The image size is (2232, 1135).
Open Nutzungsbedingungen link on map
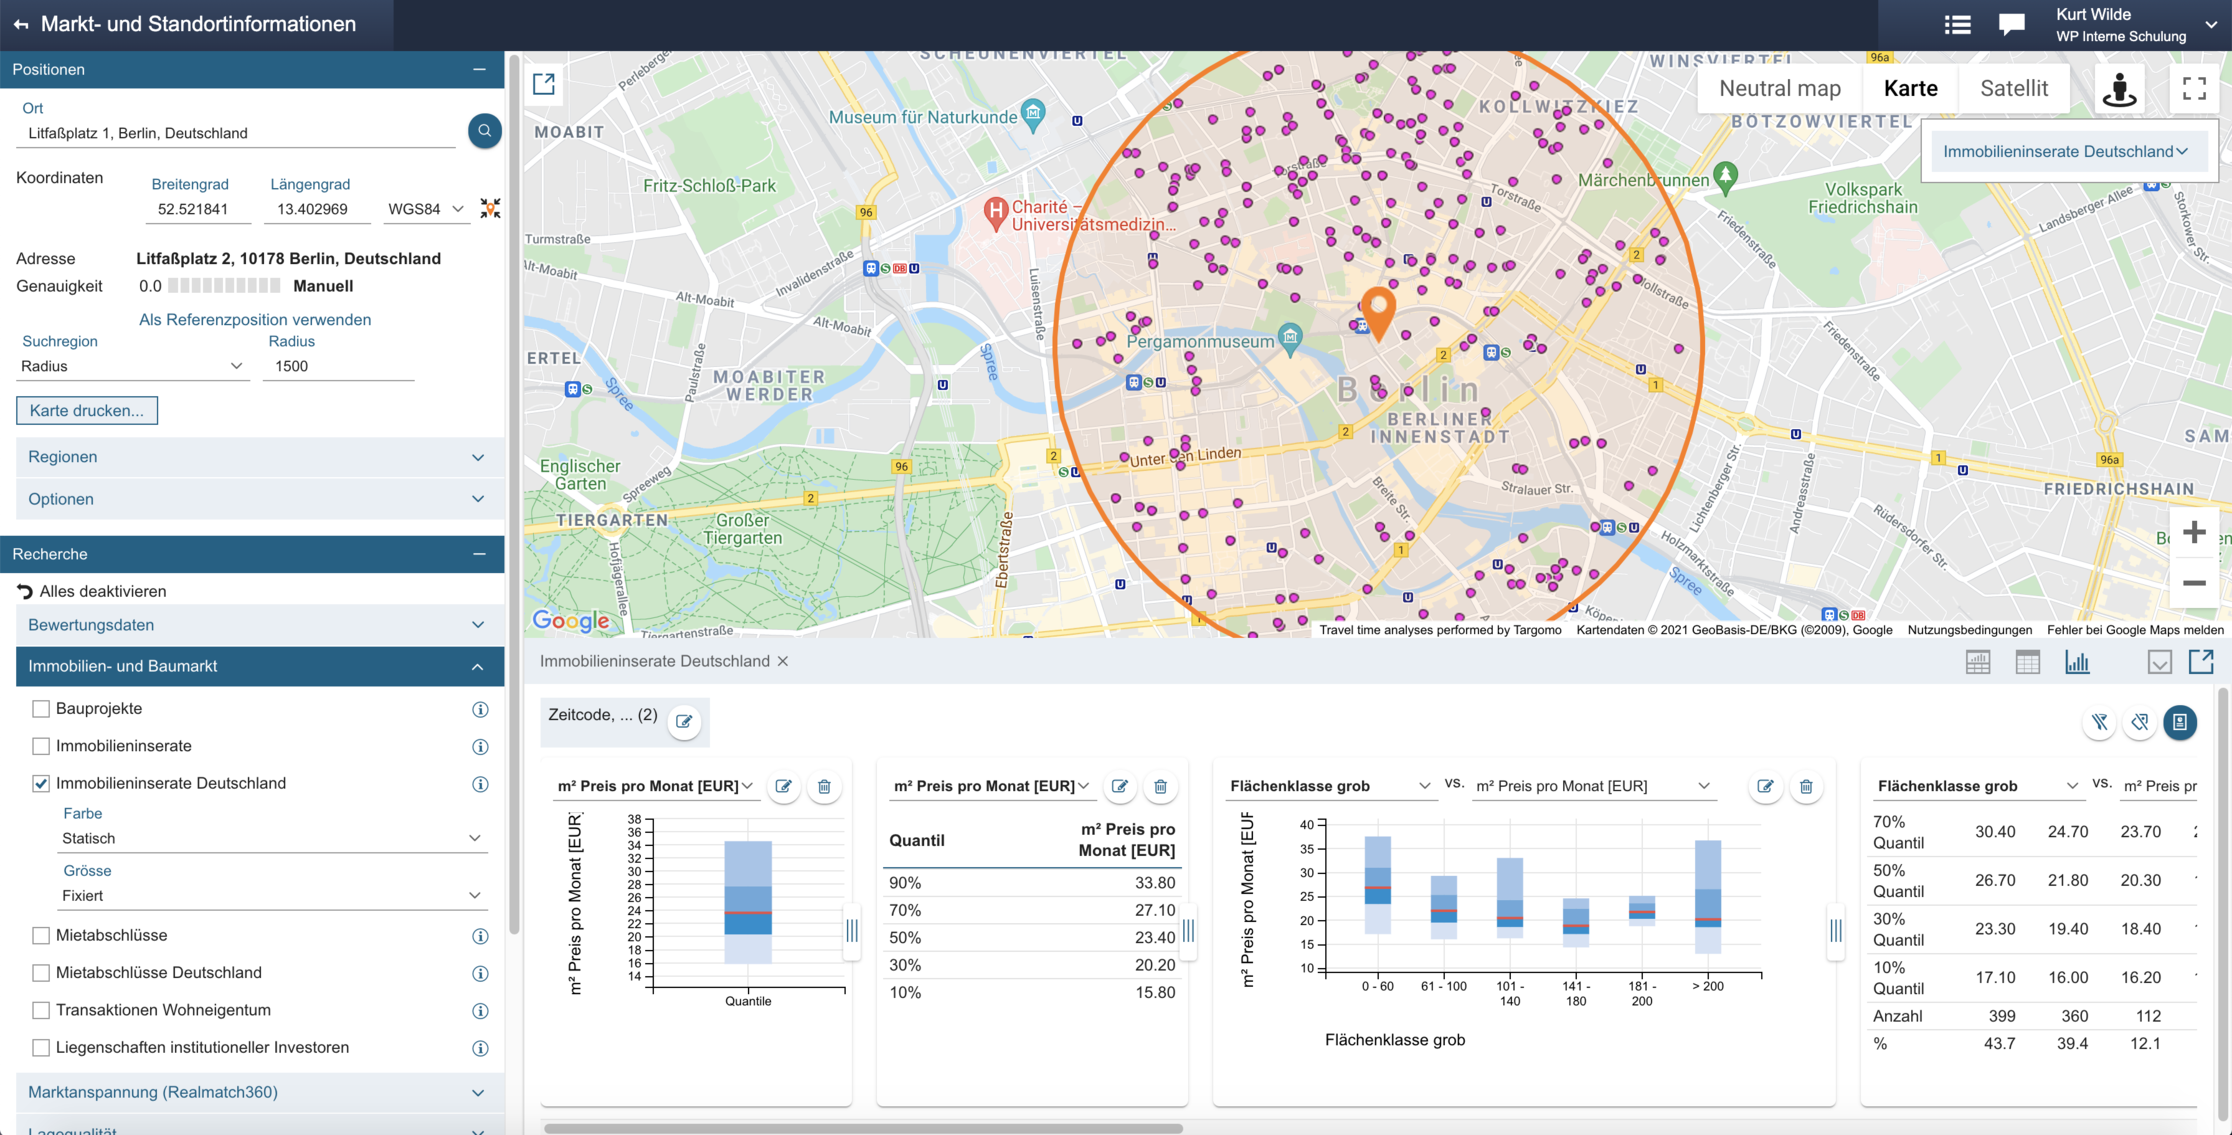click(1969, 630)
